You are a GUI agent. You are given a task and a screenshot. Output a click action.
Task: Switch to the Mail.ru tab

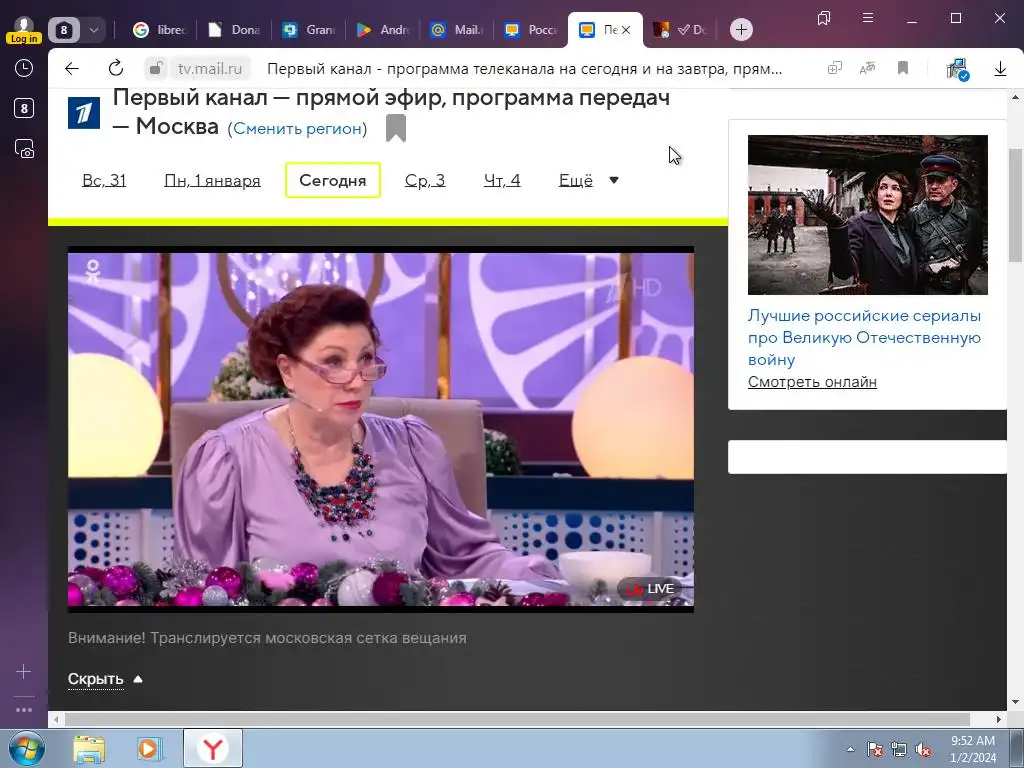(x=456, y=29)
